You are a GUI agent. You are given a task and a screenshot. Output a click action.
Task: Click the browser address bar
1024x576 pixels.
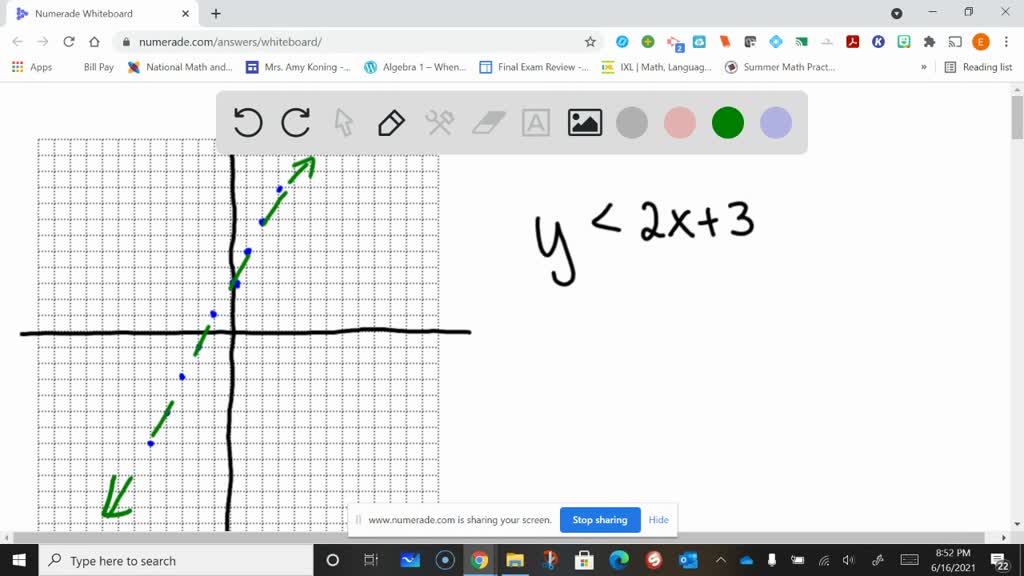[300, 43]
